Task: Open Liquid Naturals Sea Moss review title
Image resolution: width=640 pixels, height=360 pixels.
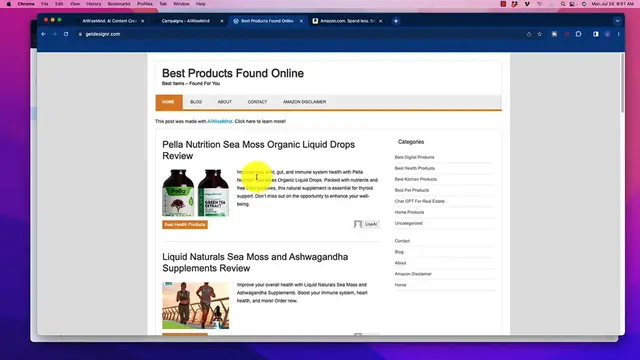Action: (255, 262)
